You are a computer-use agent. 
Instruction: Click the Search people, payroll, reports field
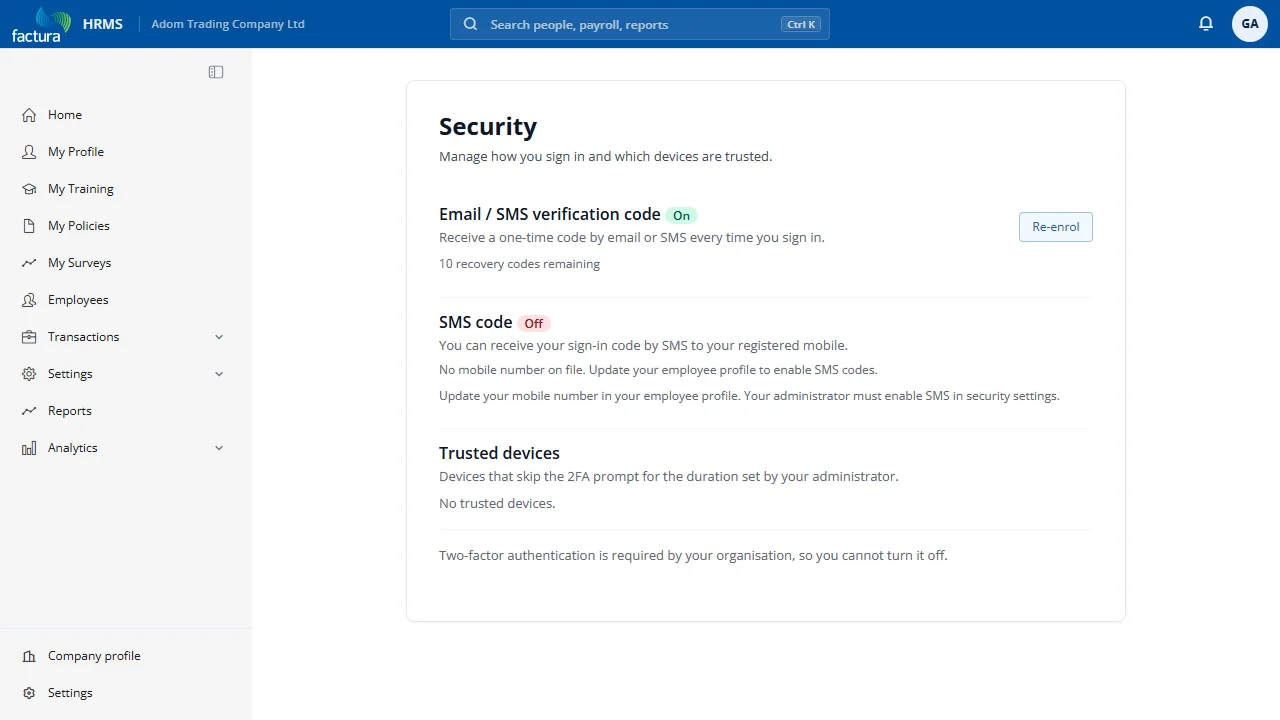[x=640, y=24]
